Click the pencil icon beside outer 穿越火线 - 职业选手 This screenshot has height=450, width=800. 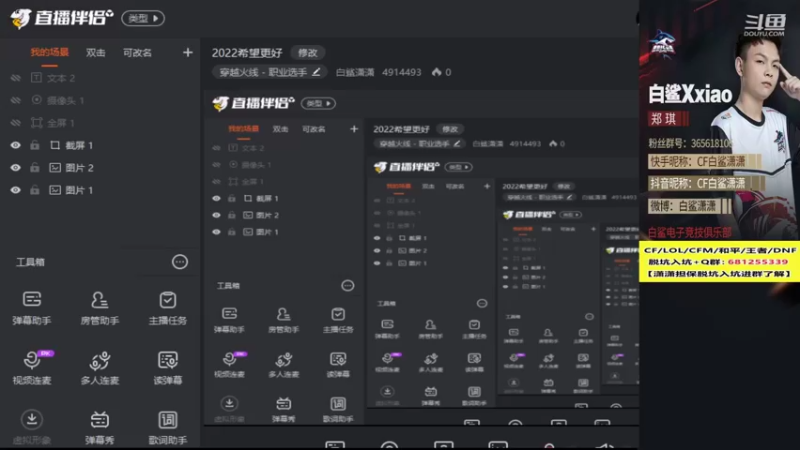(316, 72)
